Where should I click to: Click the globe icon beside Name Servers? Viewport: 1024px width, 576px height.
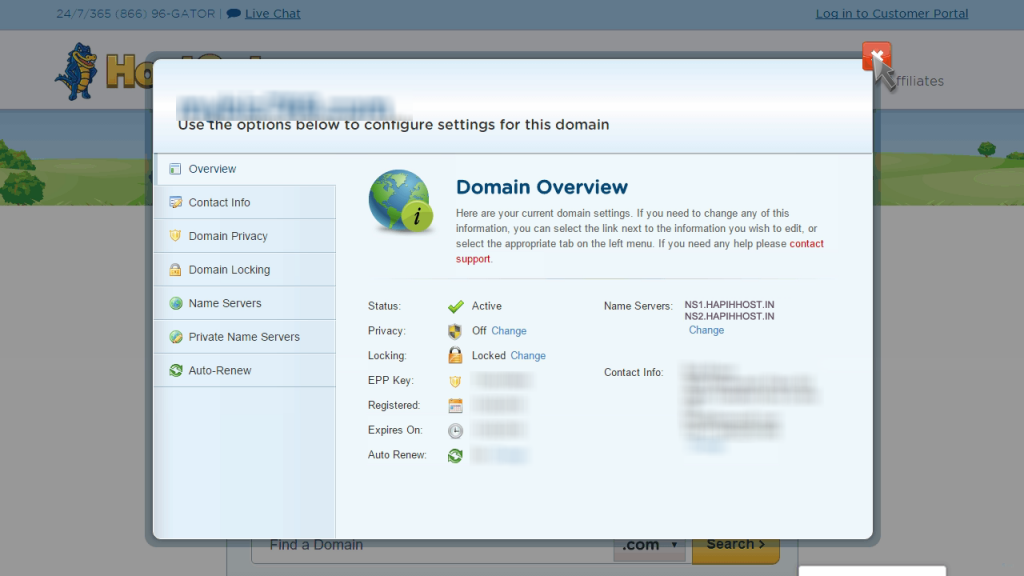click(x=175, y=302)
